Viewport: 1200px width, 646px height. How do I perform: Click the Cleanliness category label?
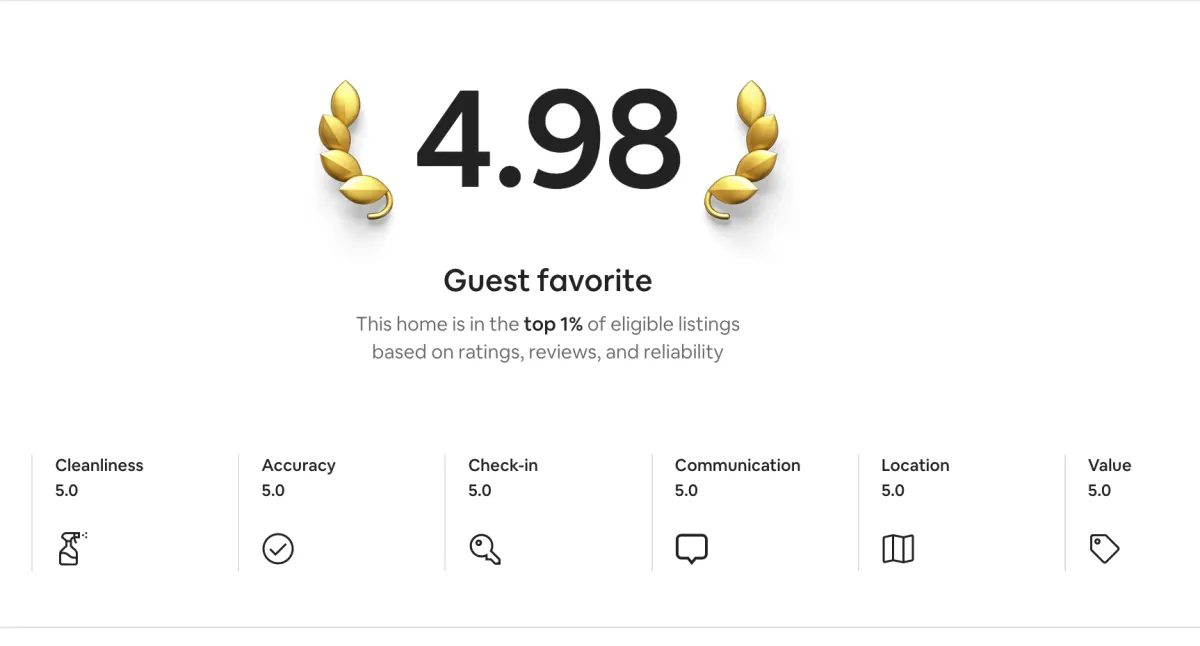(99, 465)
